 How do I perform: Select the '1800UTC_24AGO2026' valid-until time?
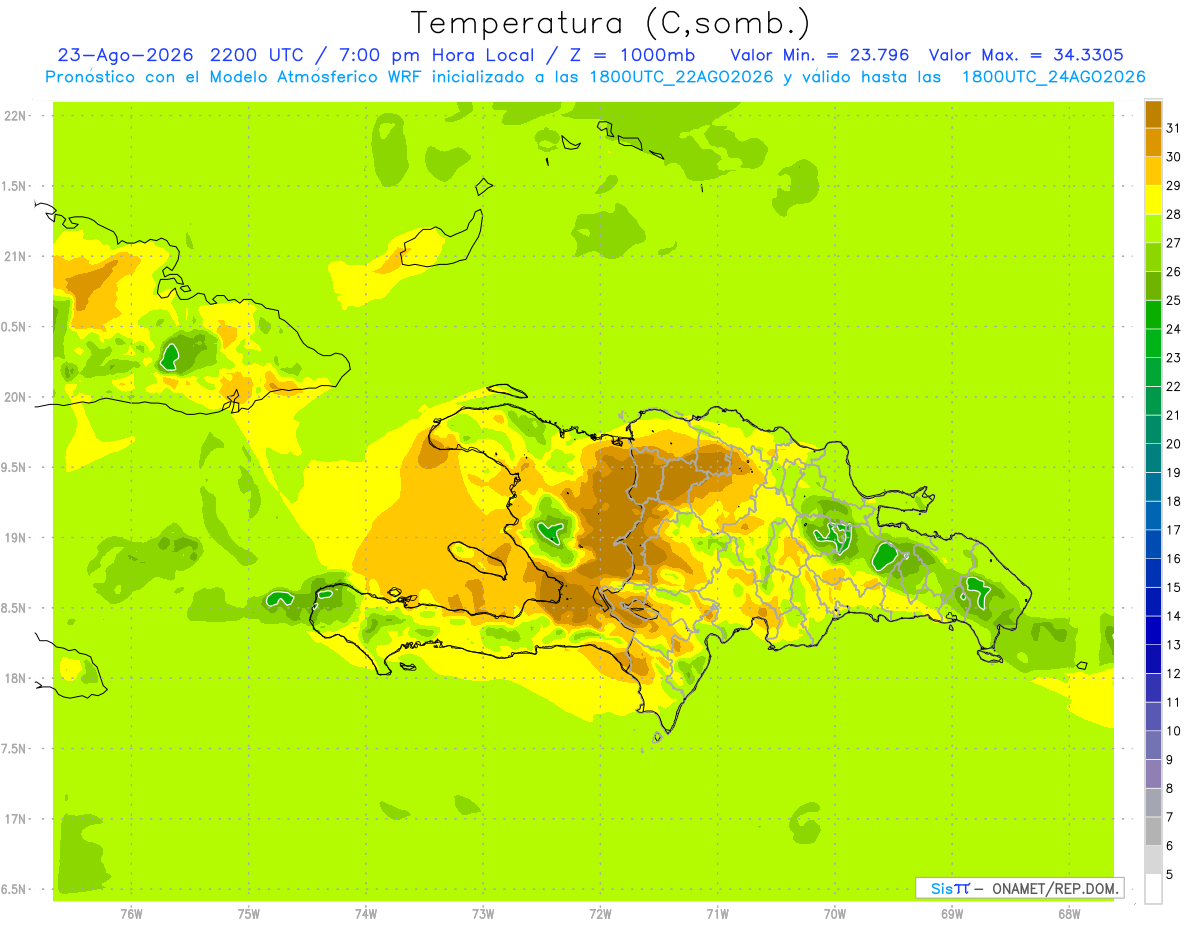(x=1053, y=77)
